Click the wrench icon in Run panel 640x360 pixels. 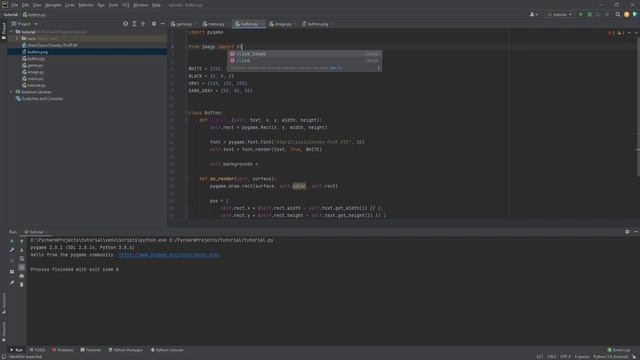12,250
